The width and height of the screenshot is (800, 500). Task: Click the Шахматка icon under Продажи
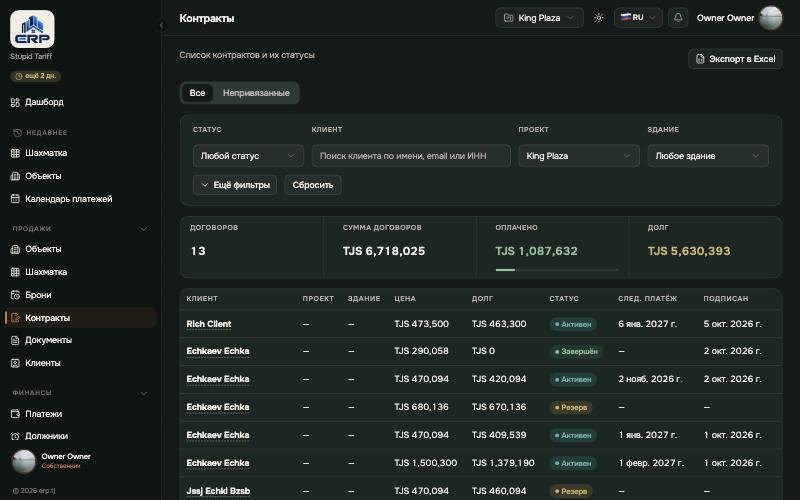15,272
